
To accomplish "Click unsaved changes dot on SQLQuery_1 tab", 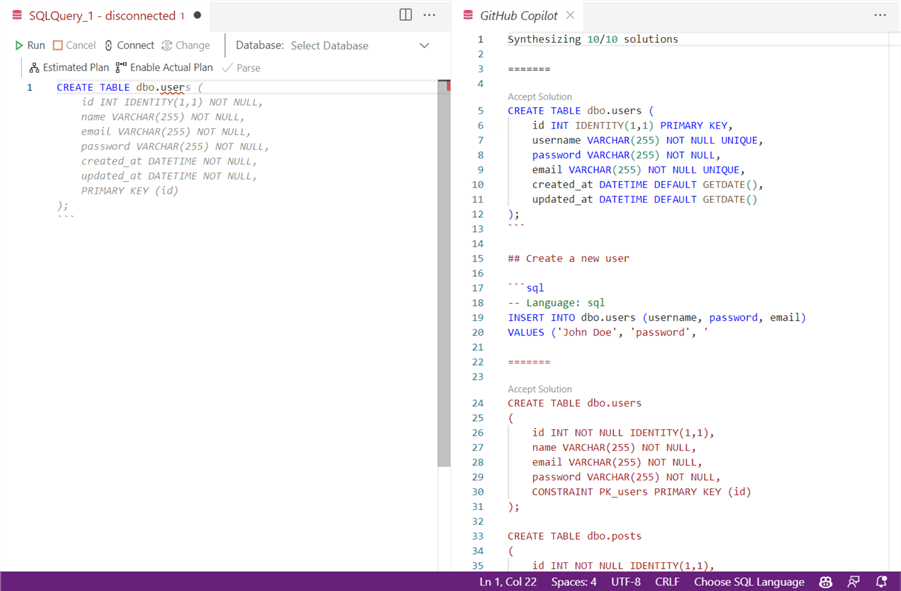I will point(198,16).
